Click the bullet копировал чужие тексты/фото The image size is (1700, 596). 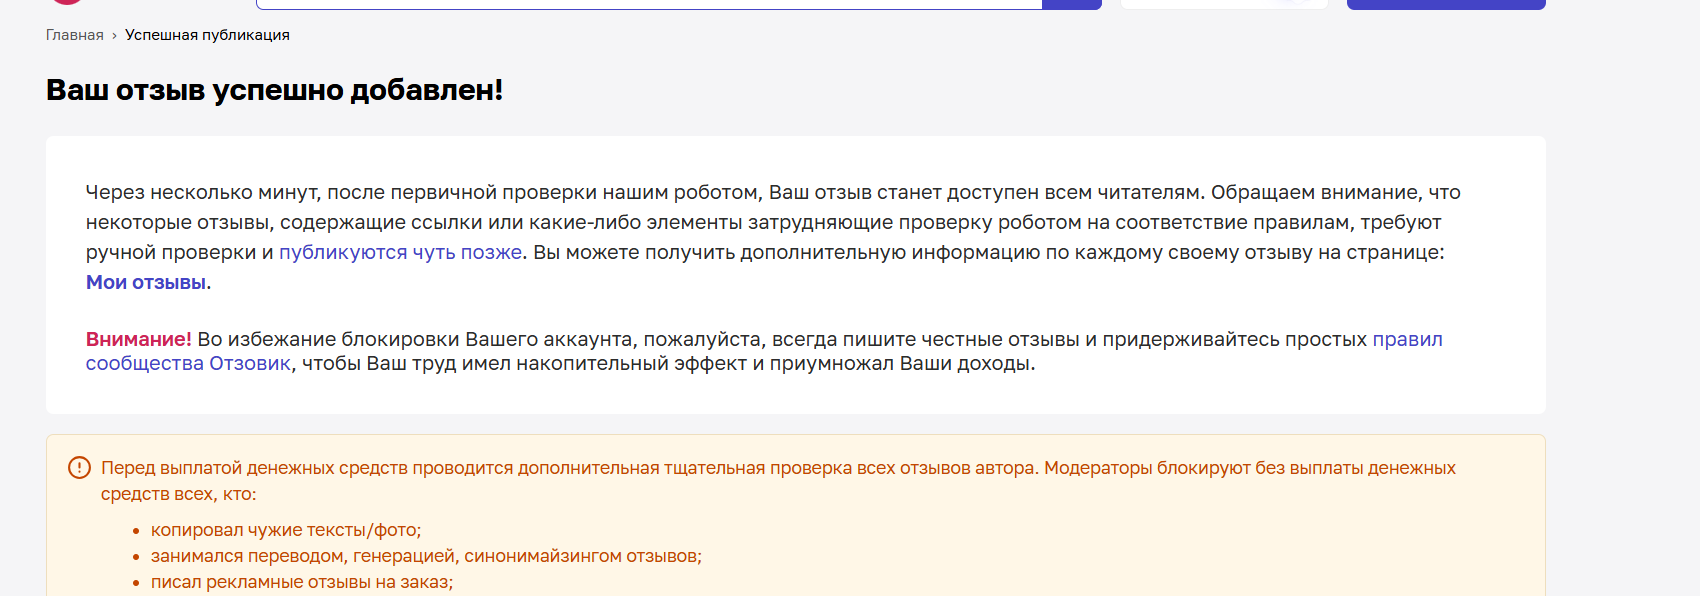click(x=286, y=530)
